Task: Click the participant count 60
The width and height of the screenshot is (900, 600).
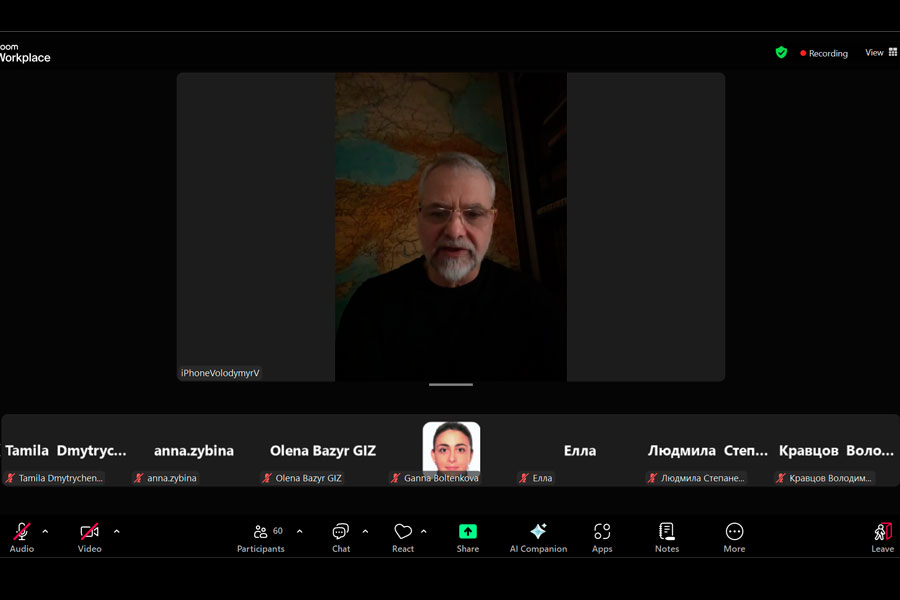Action: coord(278,531)
